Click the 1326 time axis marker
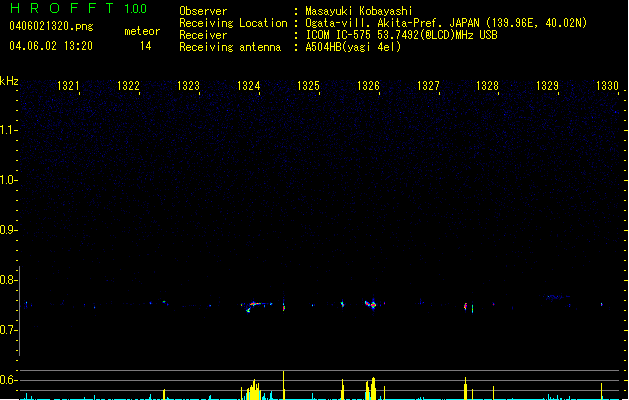The image size is (629, 400). 368,86
